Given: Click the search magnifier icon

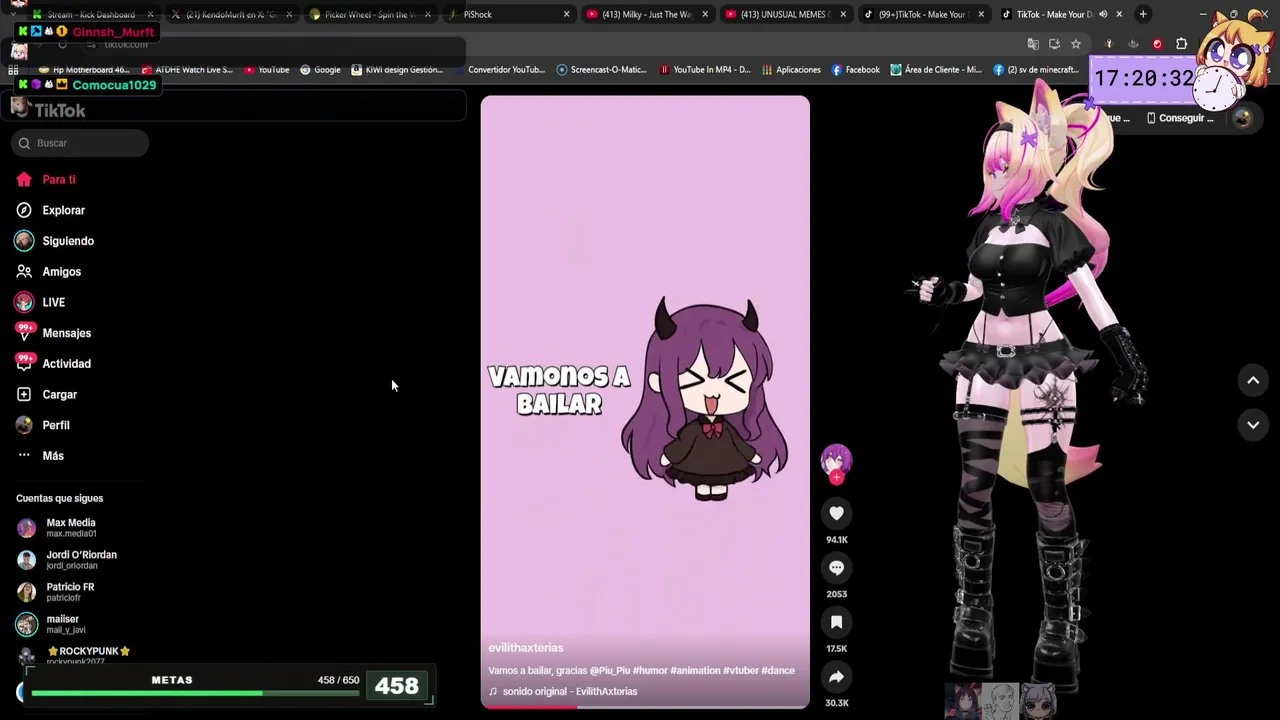Looking at the screenshot, I should click(x=24, y=143).
